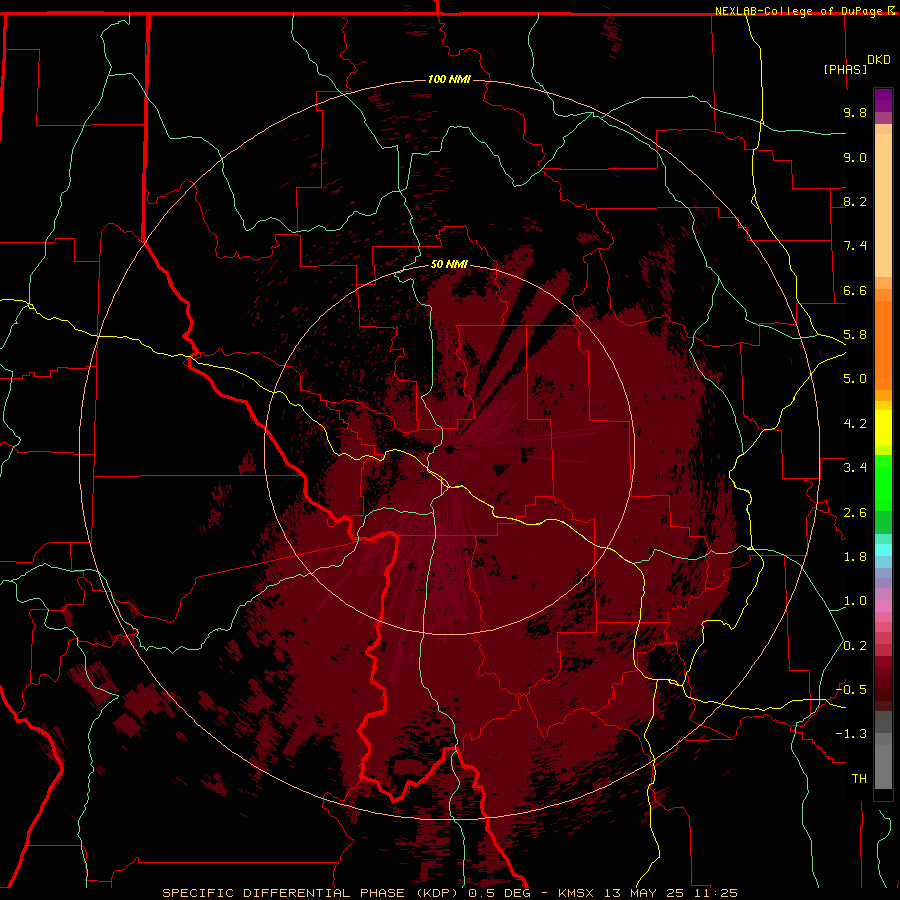This screenshot has width=900, height=900.
Task: Click the 9.0 scale value
Action: [855, 157]
